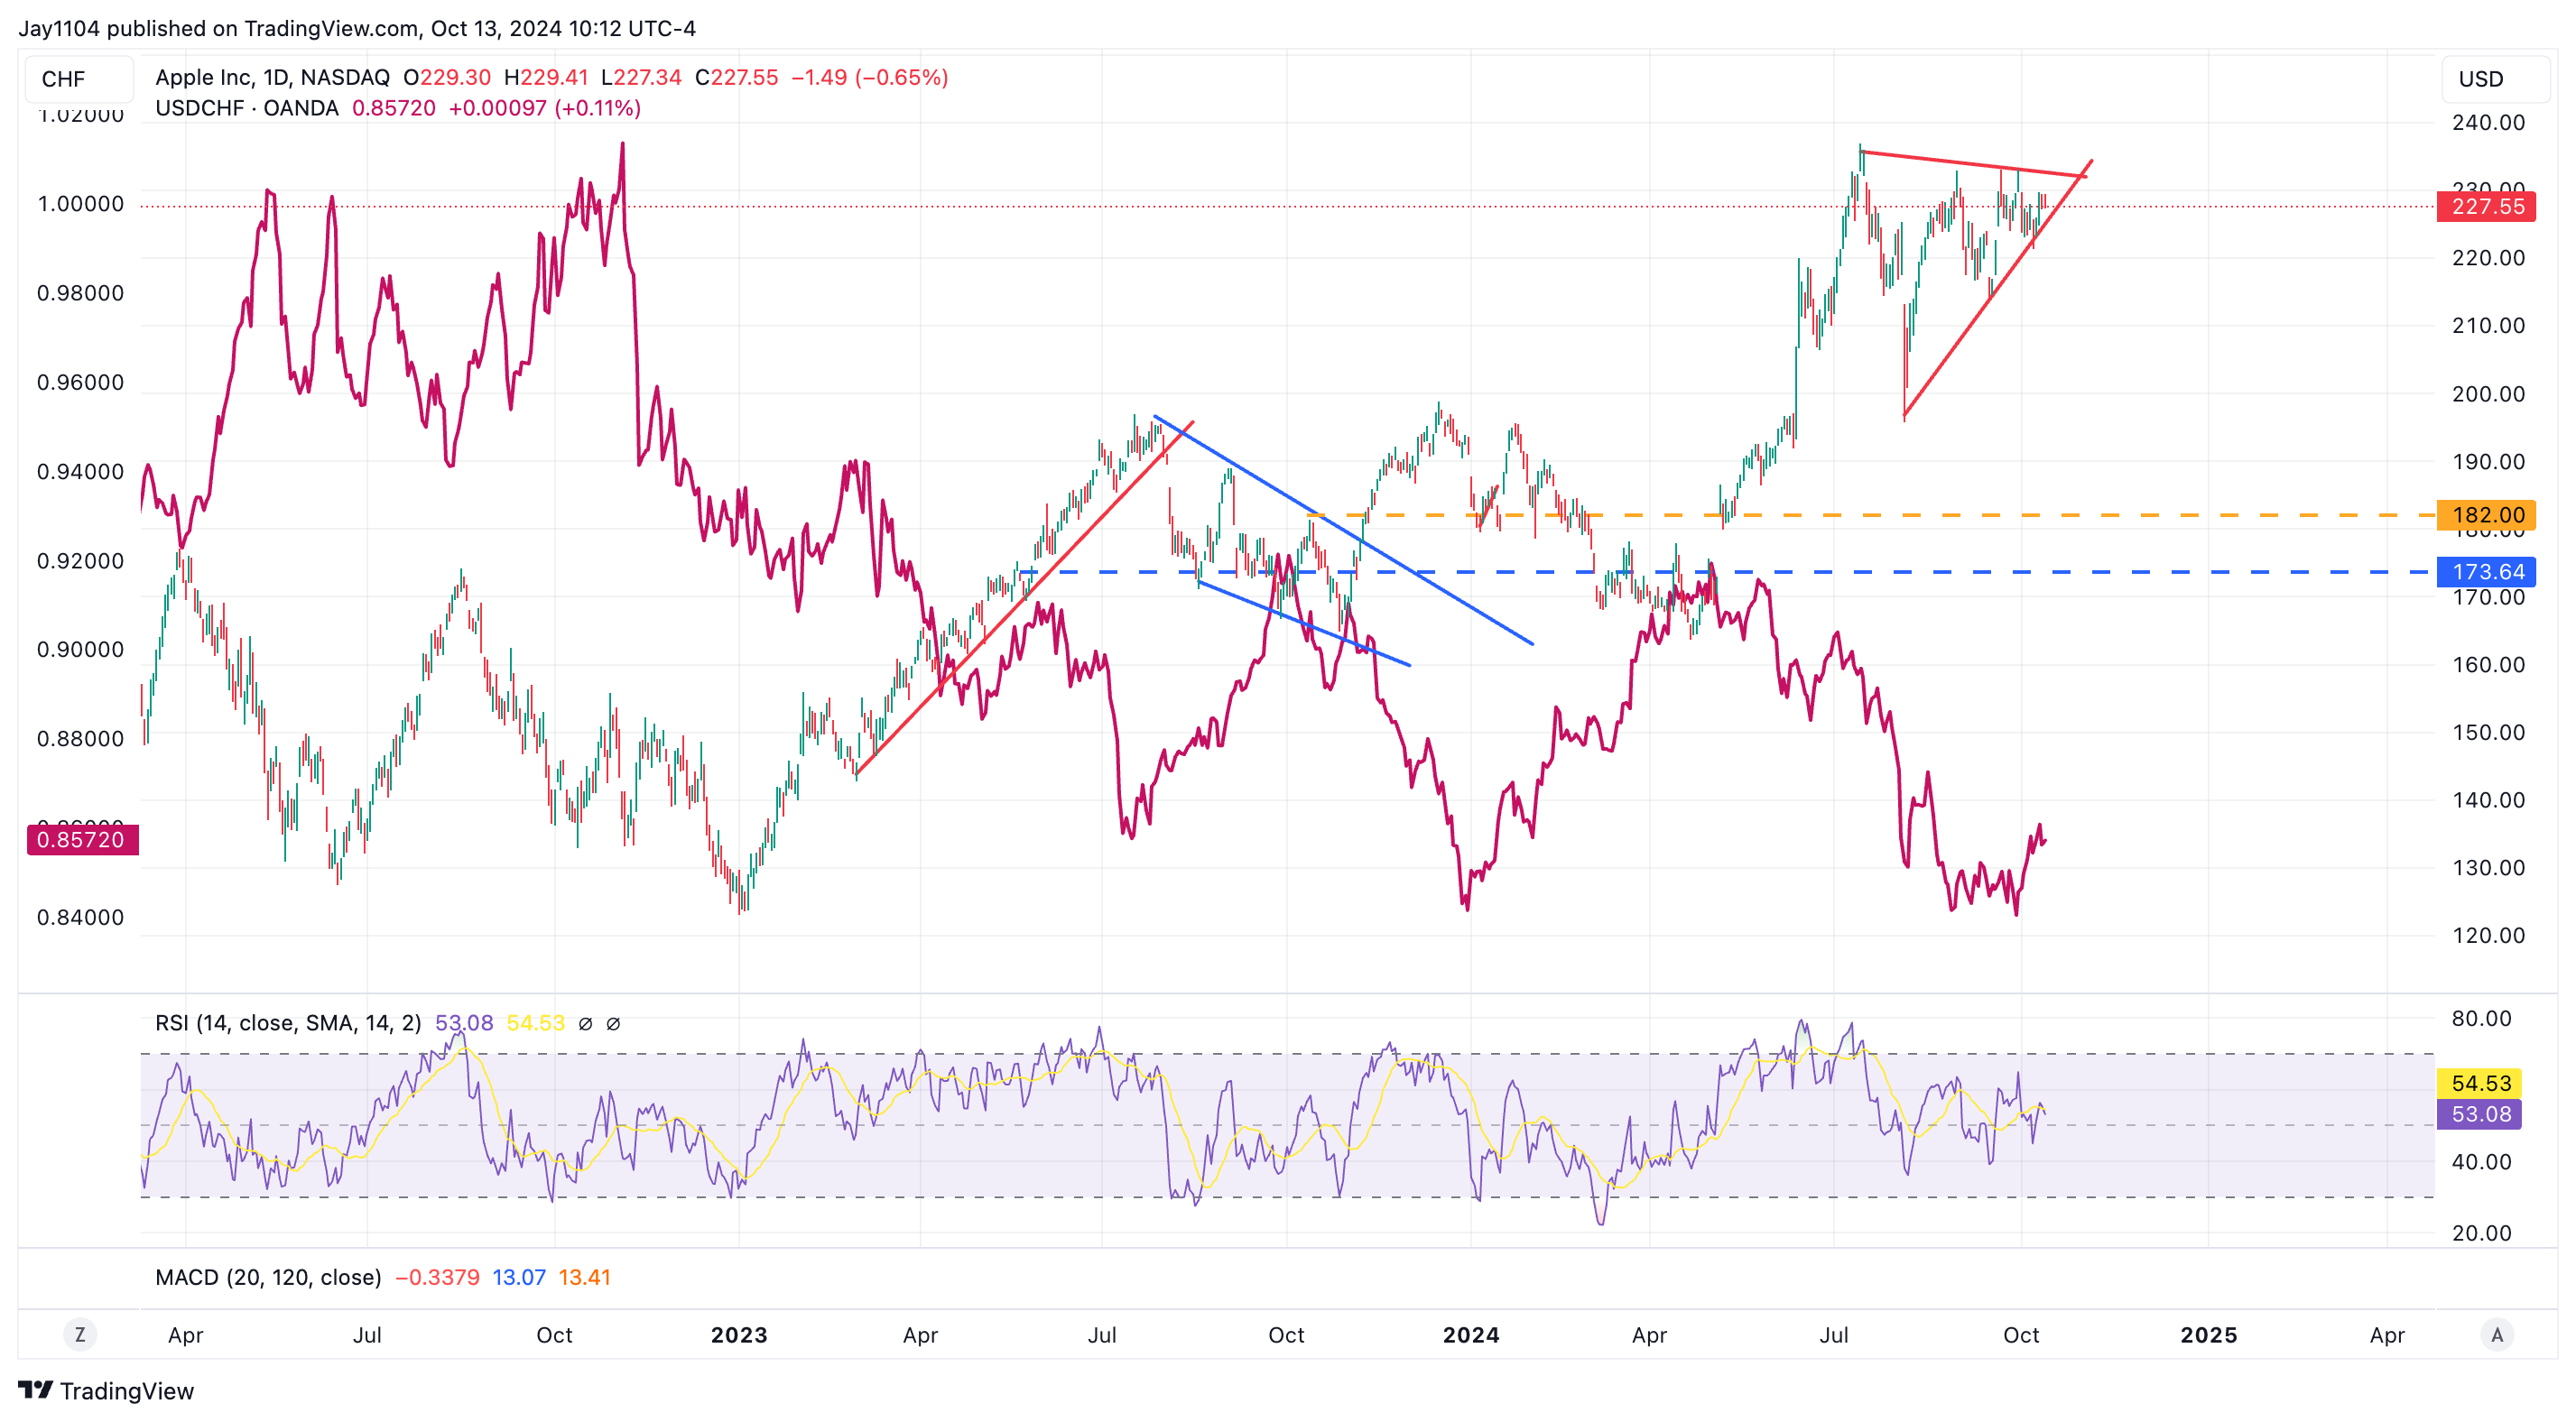
Task: Click the second RSI settings symbol
Action: (x=614, y=1023)
